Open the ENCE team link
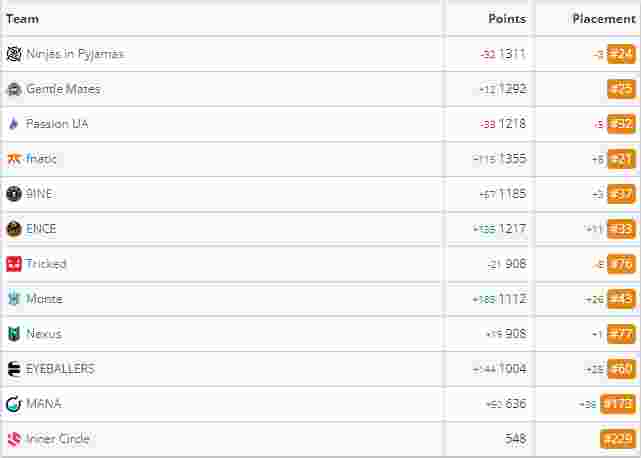 click(41, 229)
